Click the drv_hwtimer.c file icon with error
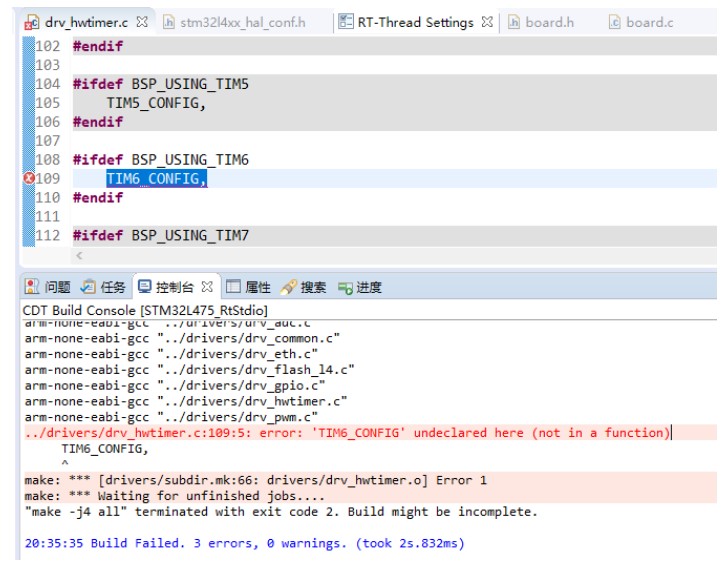 point(32,23)
